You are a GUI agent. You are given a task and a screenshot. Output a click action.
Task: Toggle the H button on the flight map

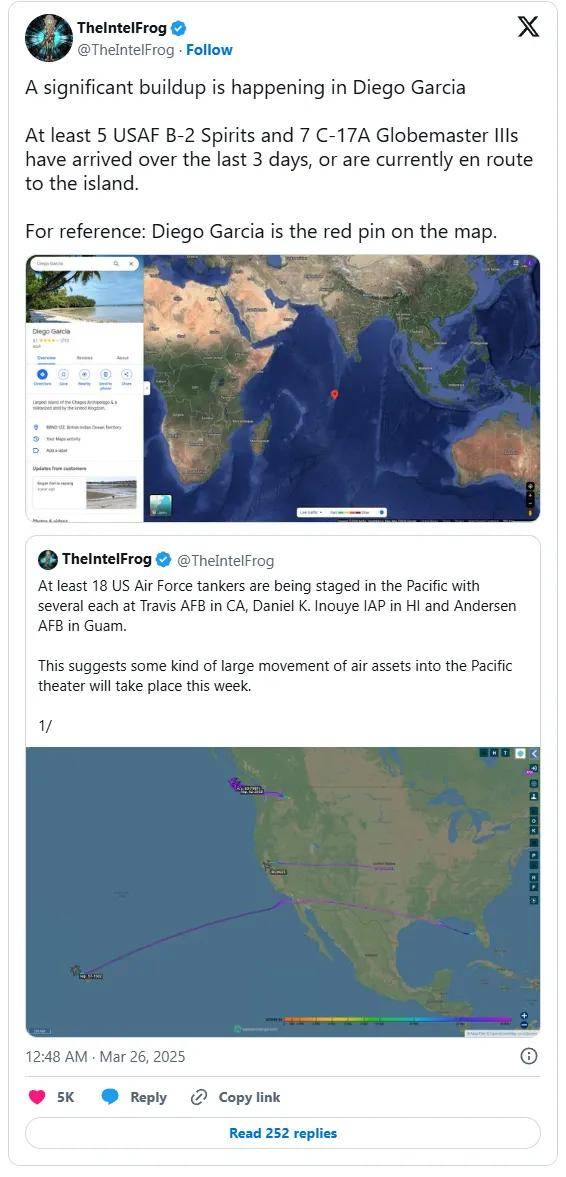(x=495, y=753)
